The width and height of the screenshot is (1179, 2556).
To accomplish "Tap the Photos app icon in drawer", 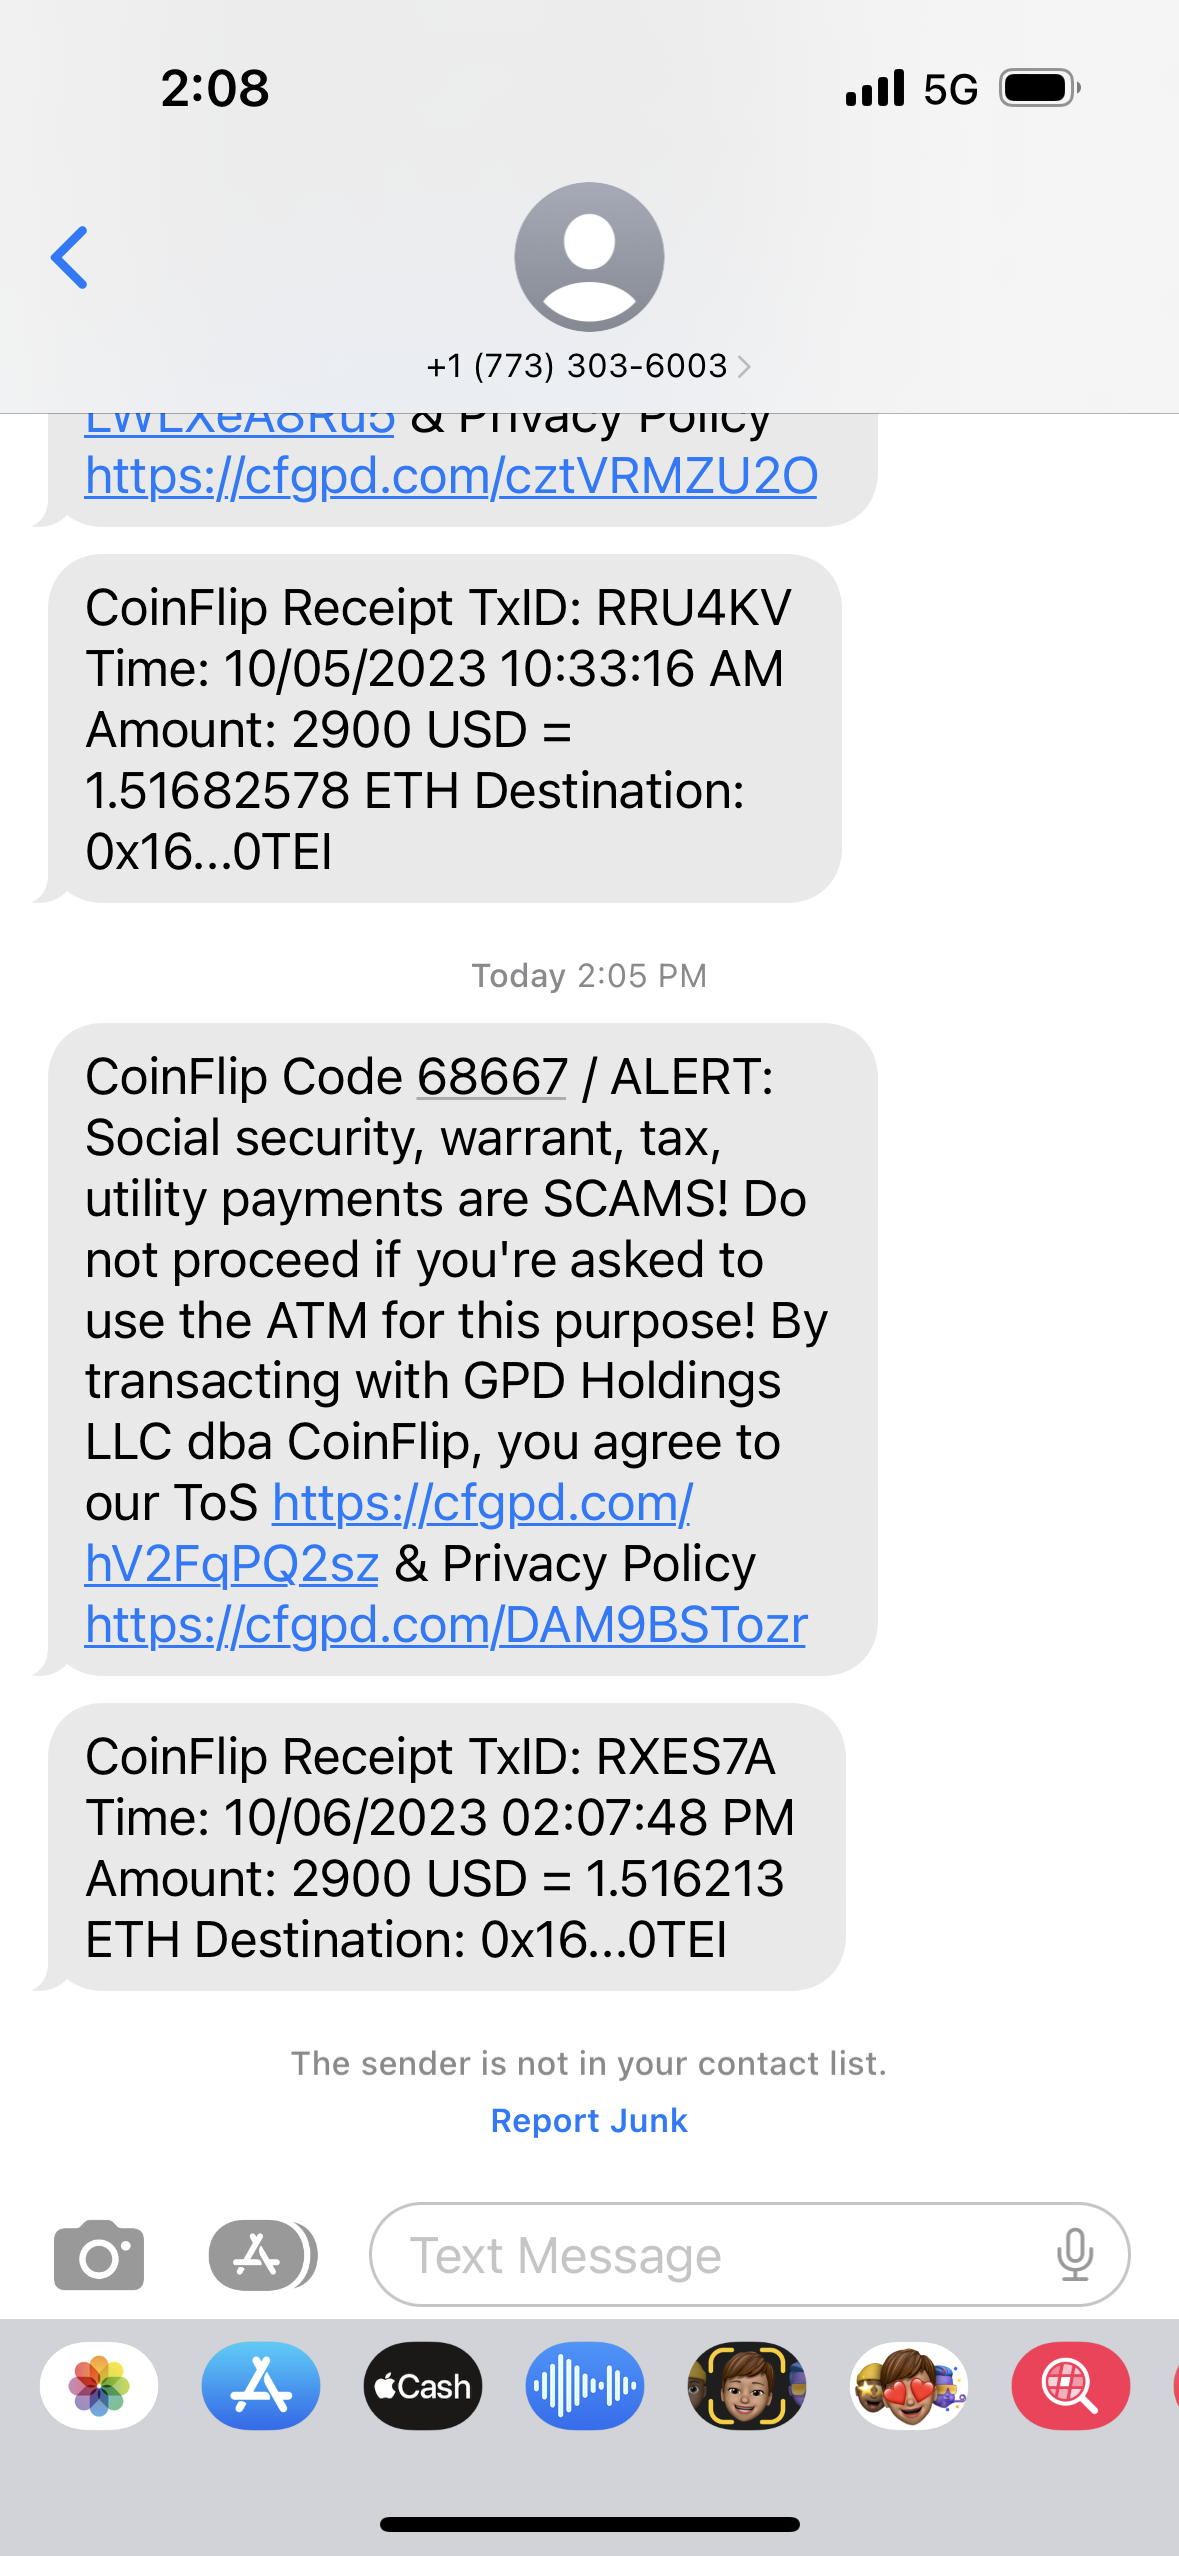I will [x=99, y=2386].
